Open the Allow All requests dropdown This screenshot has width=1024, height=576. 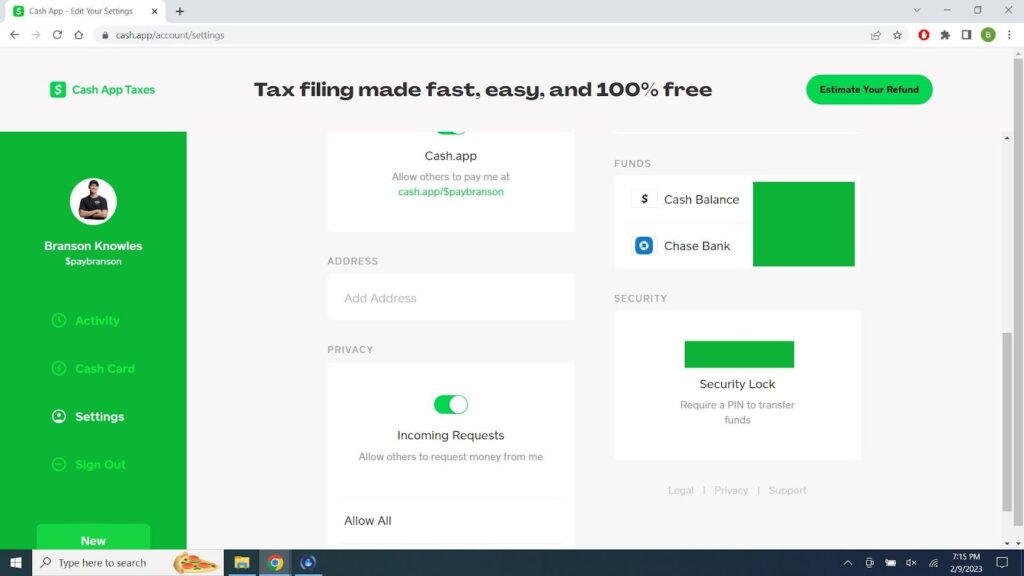450,521
